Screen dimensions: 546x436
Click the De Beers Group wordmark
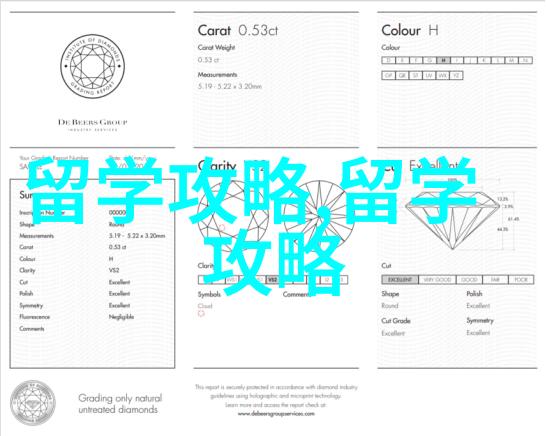pyautogui.click(x=93, y=123)
